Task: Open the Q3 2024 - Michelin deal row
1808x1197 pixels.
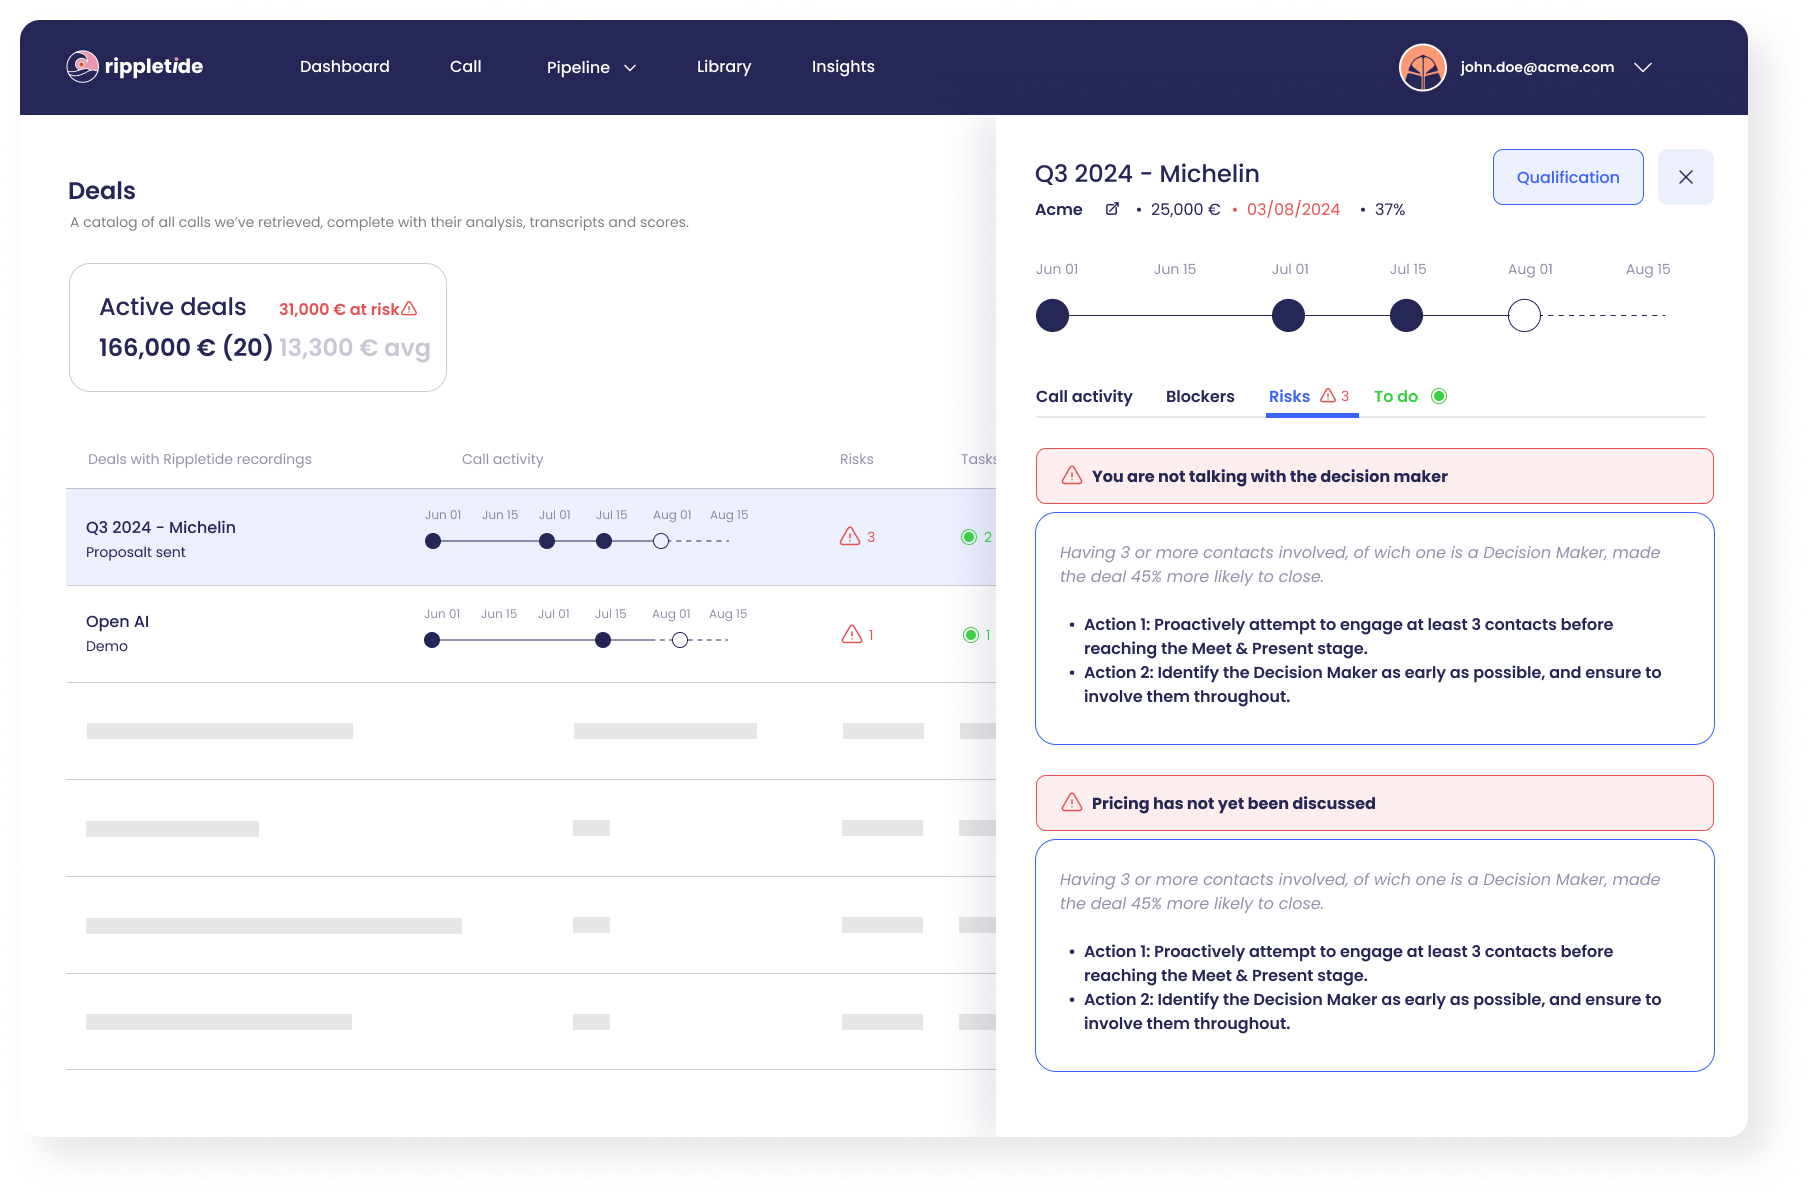Action: click(531, 537)
